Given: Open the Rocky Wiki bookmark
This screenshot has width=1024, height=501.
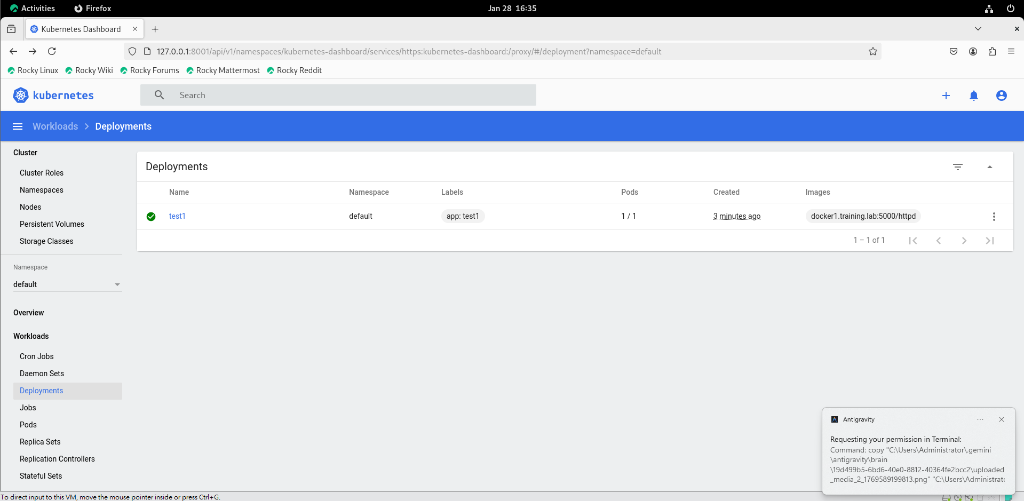Looking at the screenshot, I should point(89,70).
